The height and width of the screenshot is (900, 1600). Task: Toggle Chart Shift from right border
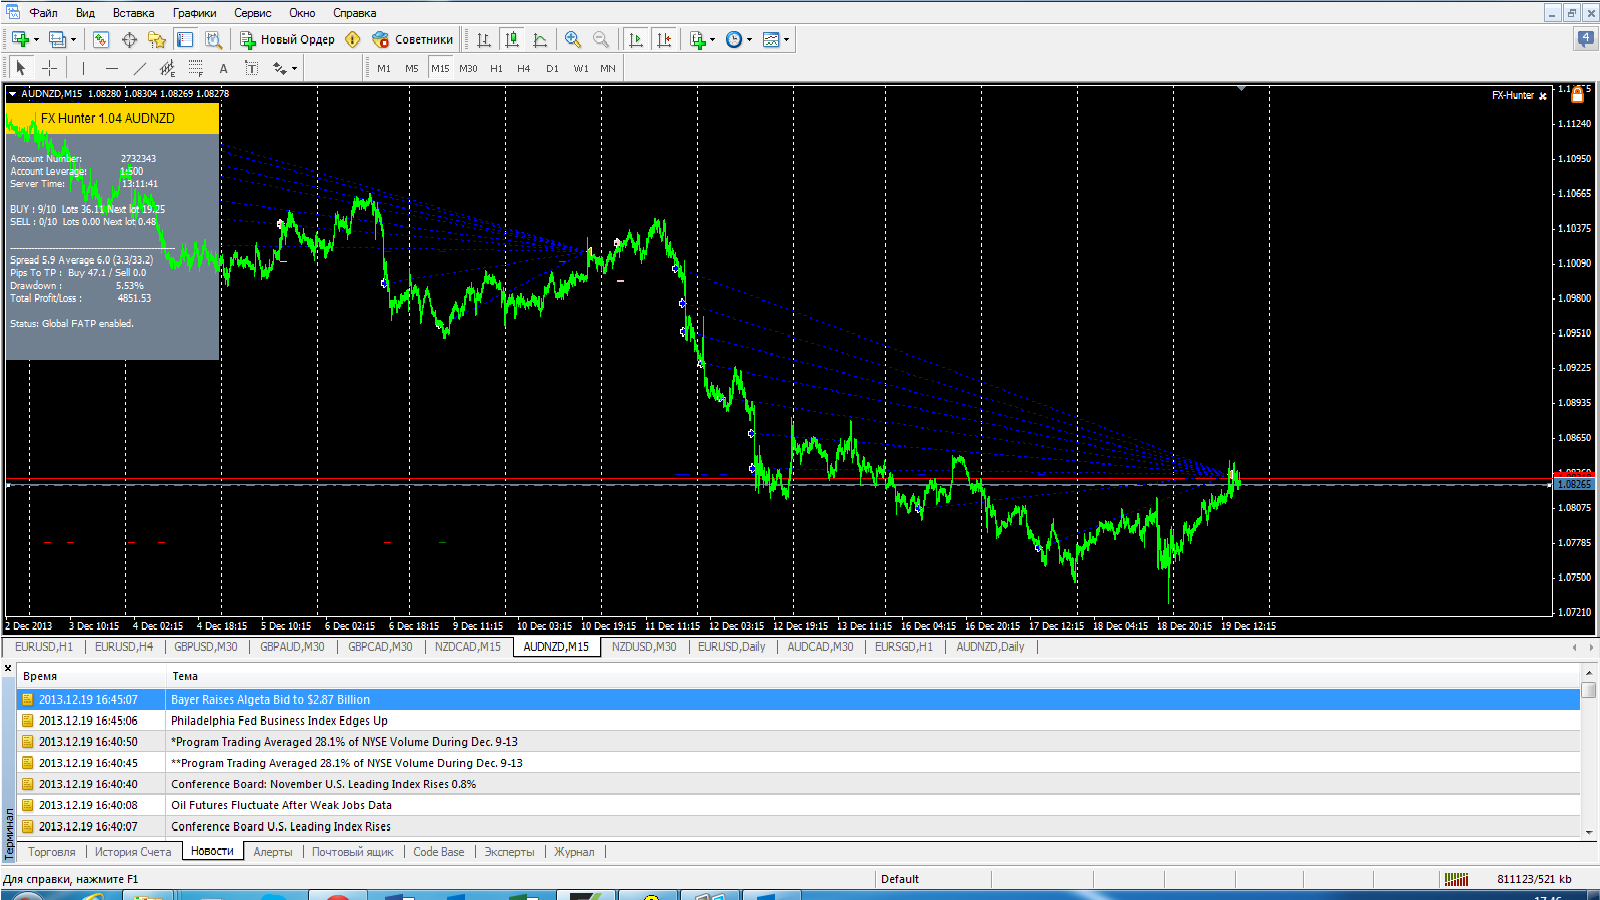(x=664, y=40)
